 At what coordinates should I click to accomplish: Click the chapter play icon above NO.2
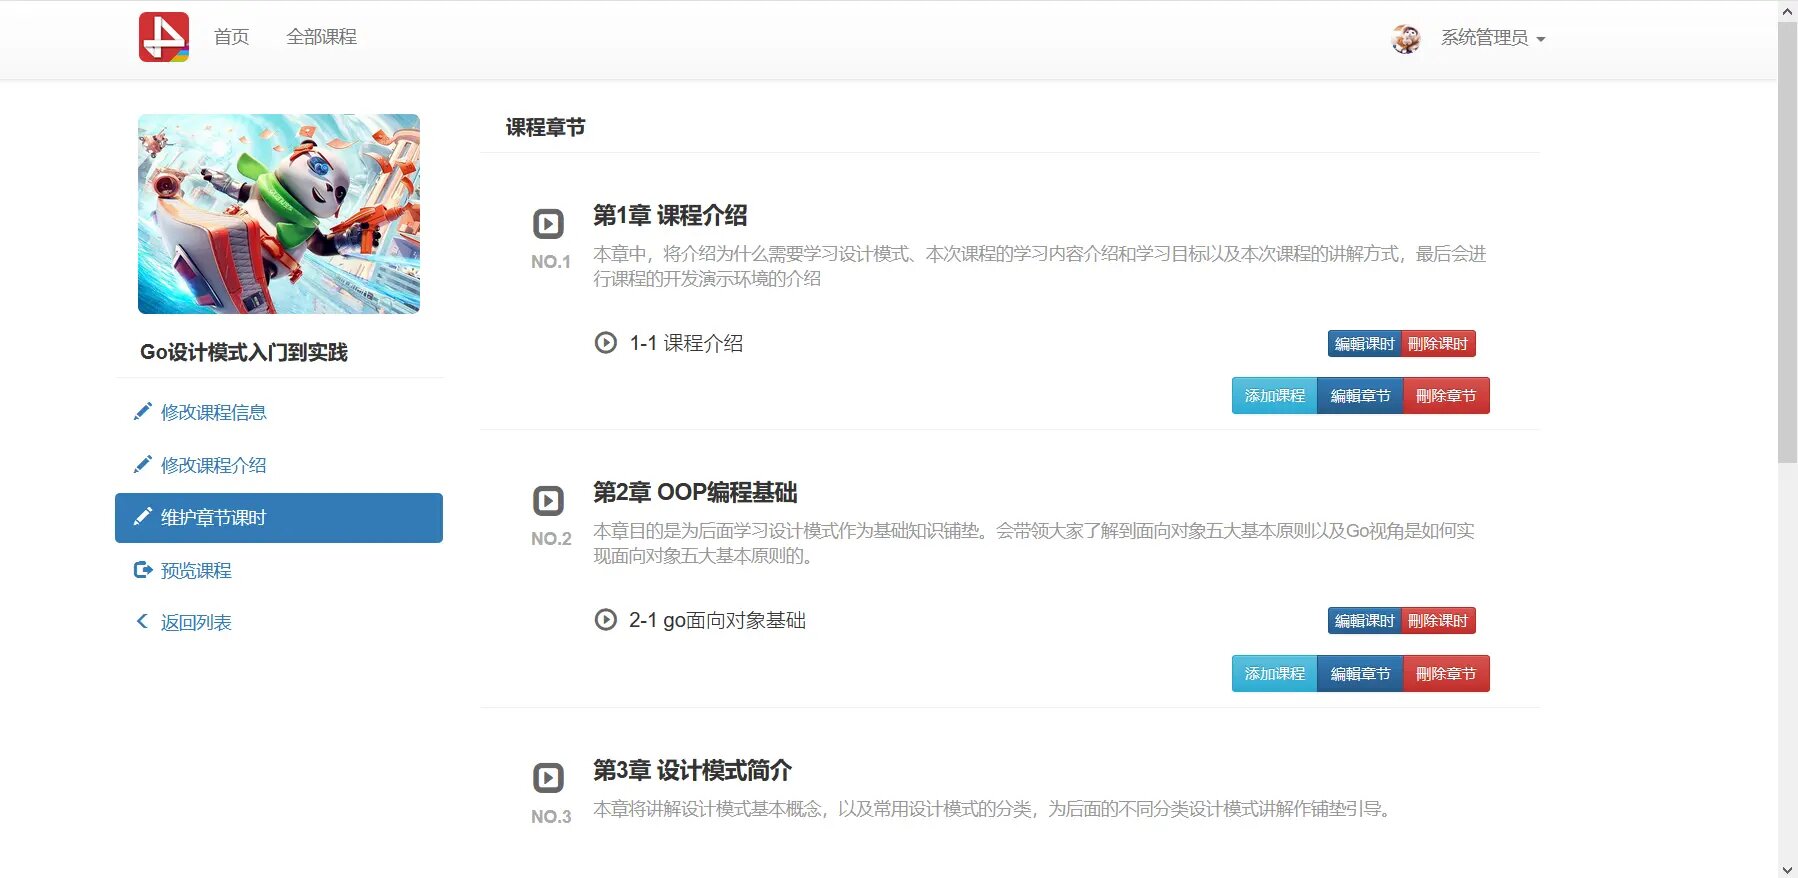tap(548, 501)
